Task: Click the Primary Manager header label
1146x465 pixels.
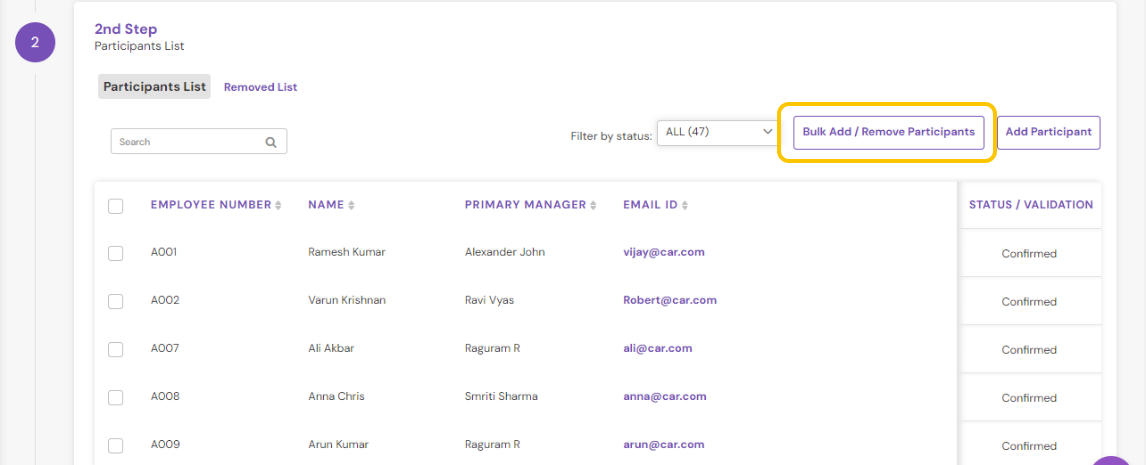Action: [525, 205]
